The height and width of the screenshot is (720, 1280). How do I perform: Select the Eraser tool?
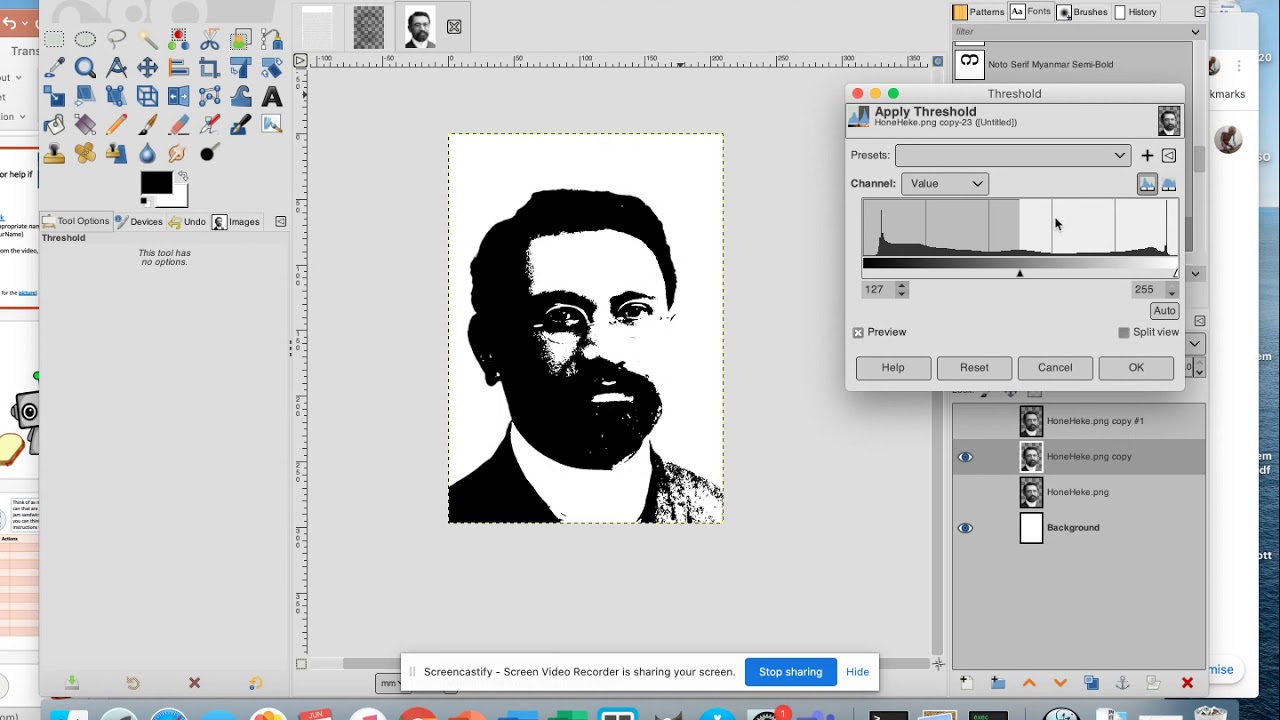pyautogui.click(x=178, y=125)
